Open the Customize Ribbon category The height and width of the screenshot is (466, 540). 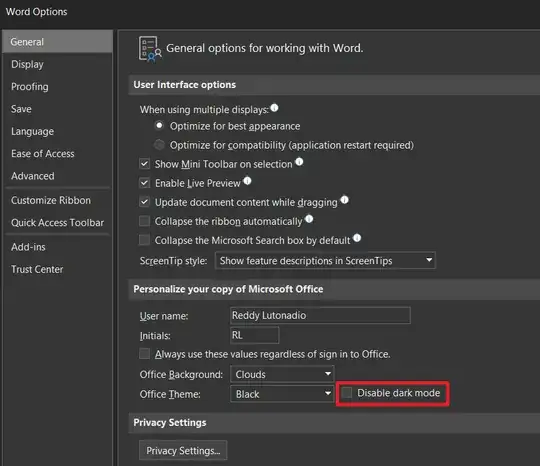[x=58, y=200]
